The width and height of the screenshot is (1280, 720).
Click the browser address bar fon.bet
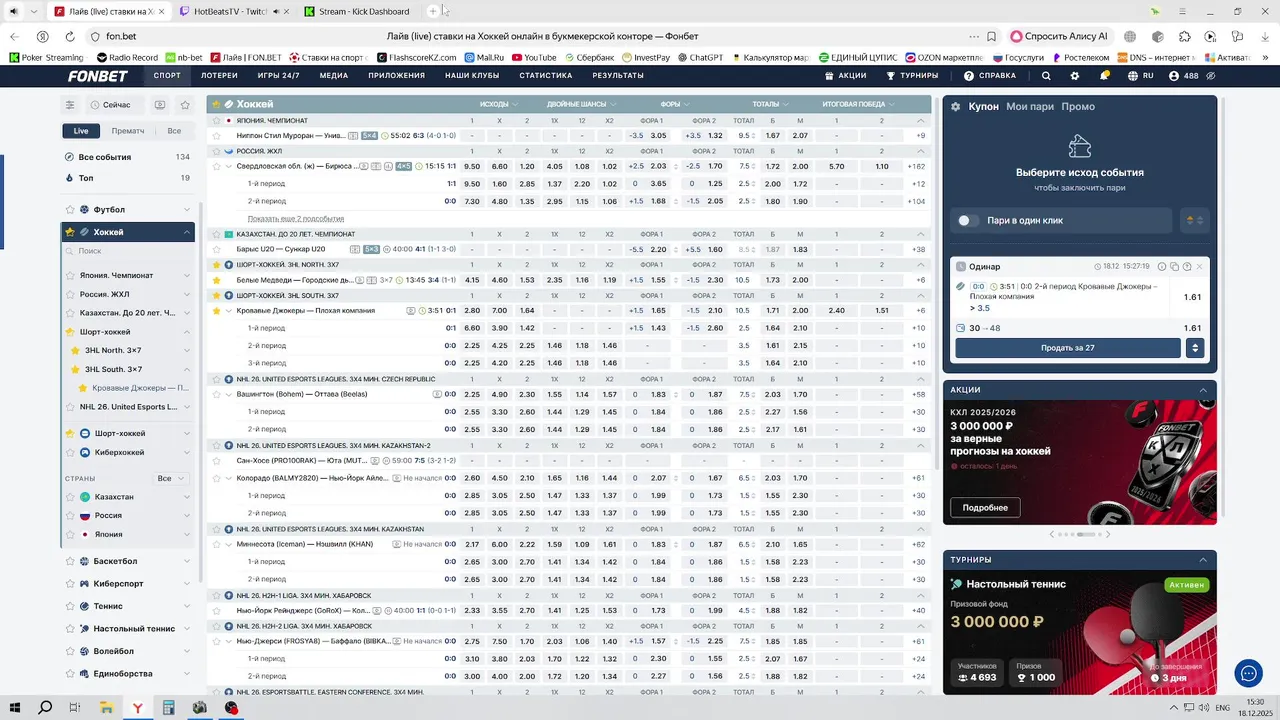tap(121, 36)
